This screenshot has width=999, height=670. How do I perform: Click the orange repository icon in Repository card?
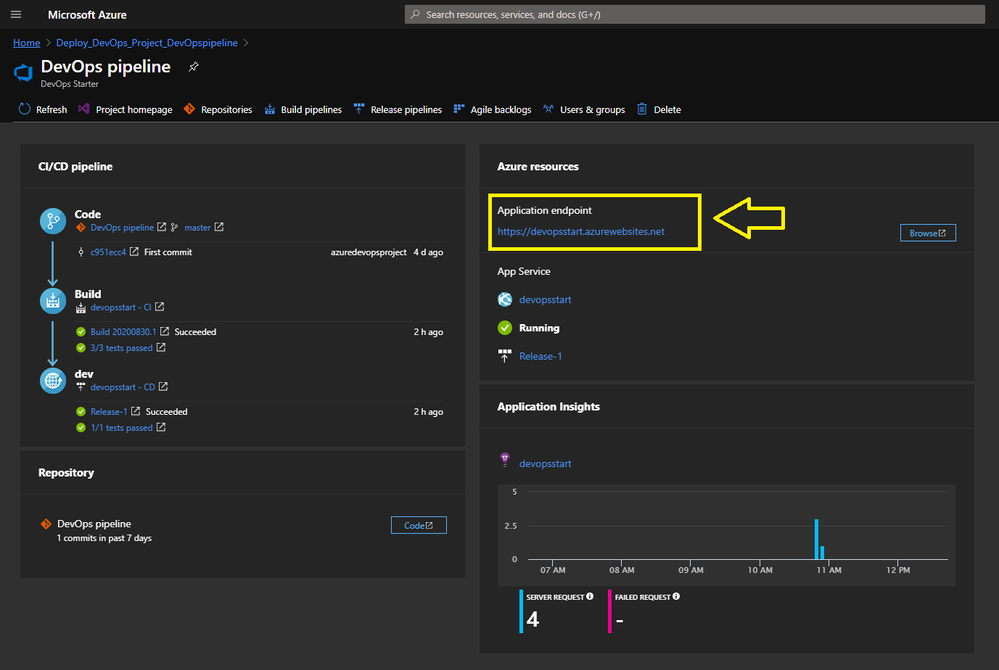(46, 524)
